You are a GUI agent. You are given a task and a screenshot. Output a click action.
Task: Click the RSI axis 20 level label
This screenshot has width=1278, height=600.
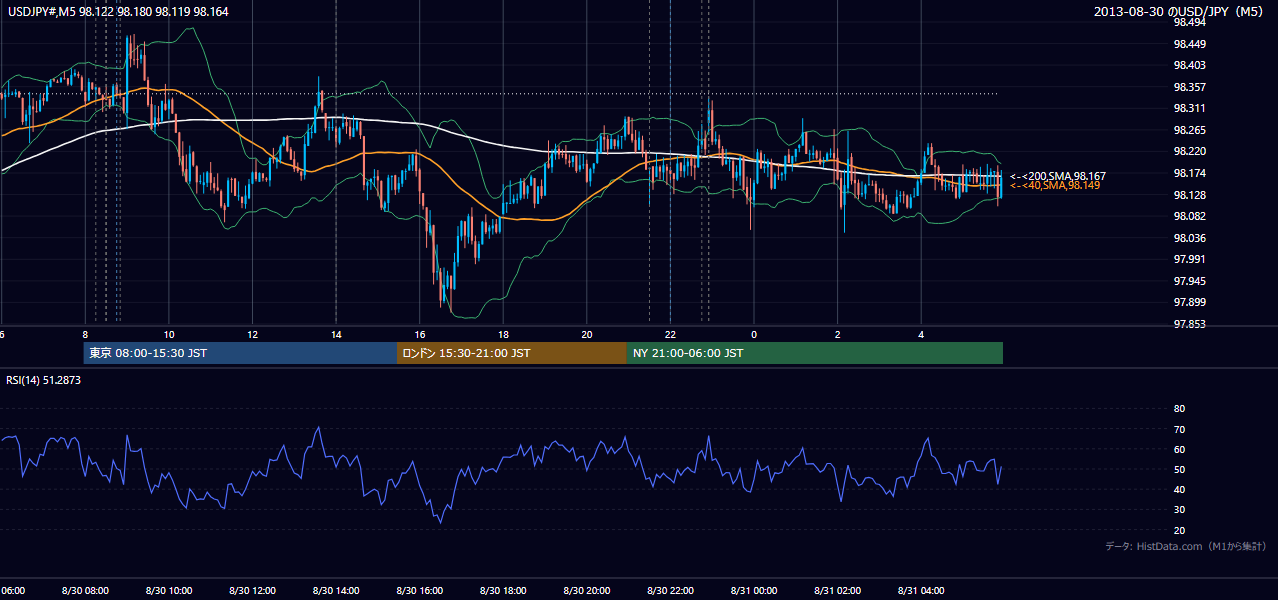tap(1179, 530)
